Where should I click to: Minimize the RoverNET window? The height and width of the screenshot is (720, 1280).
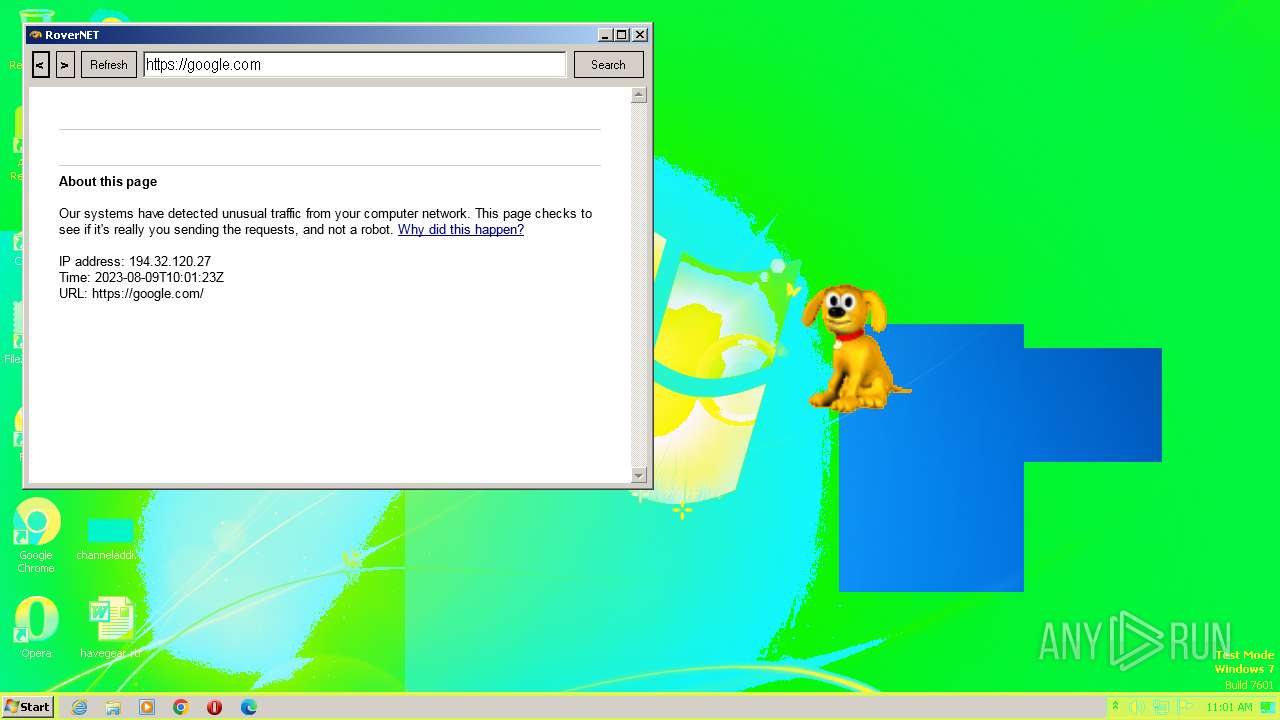coord(605,35)
